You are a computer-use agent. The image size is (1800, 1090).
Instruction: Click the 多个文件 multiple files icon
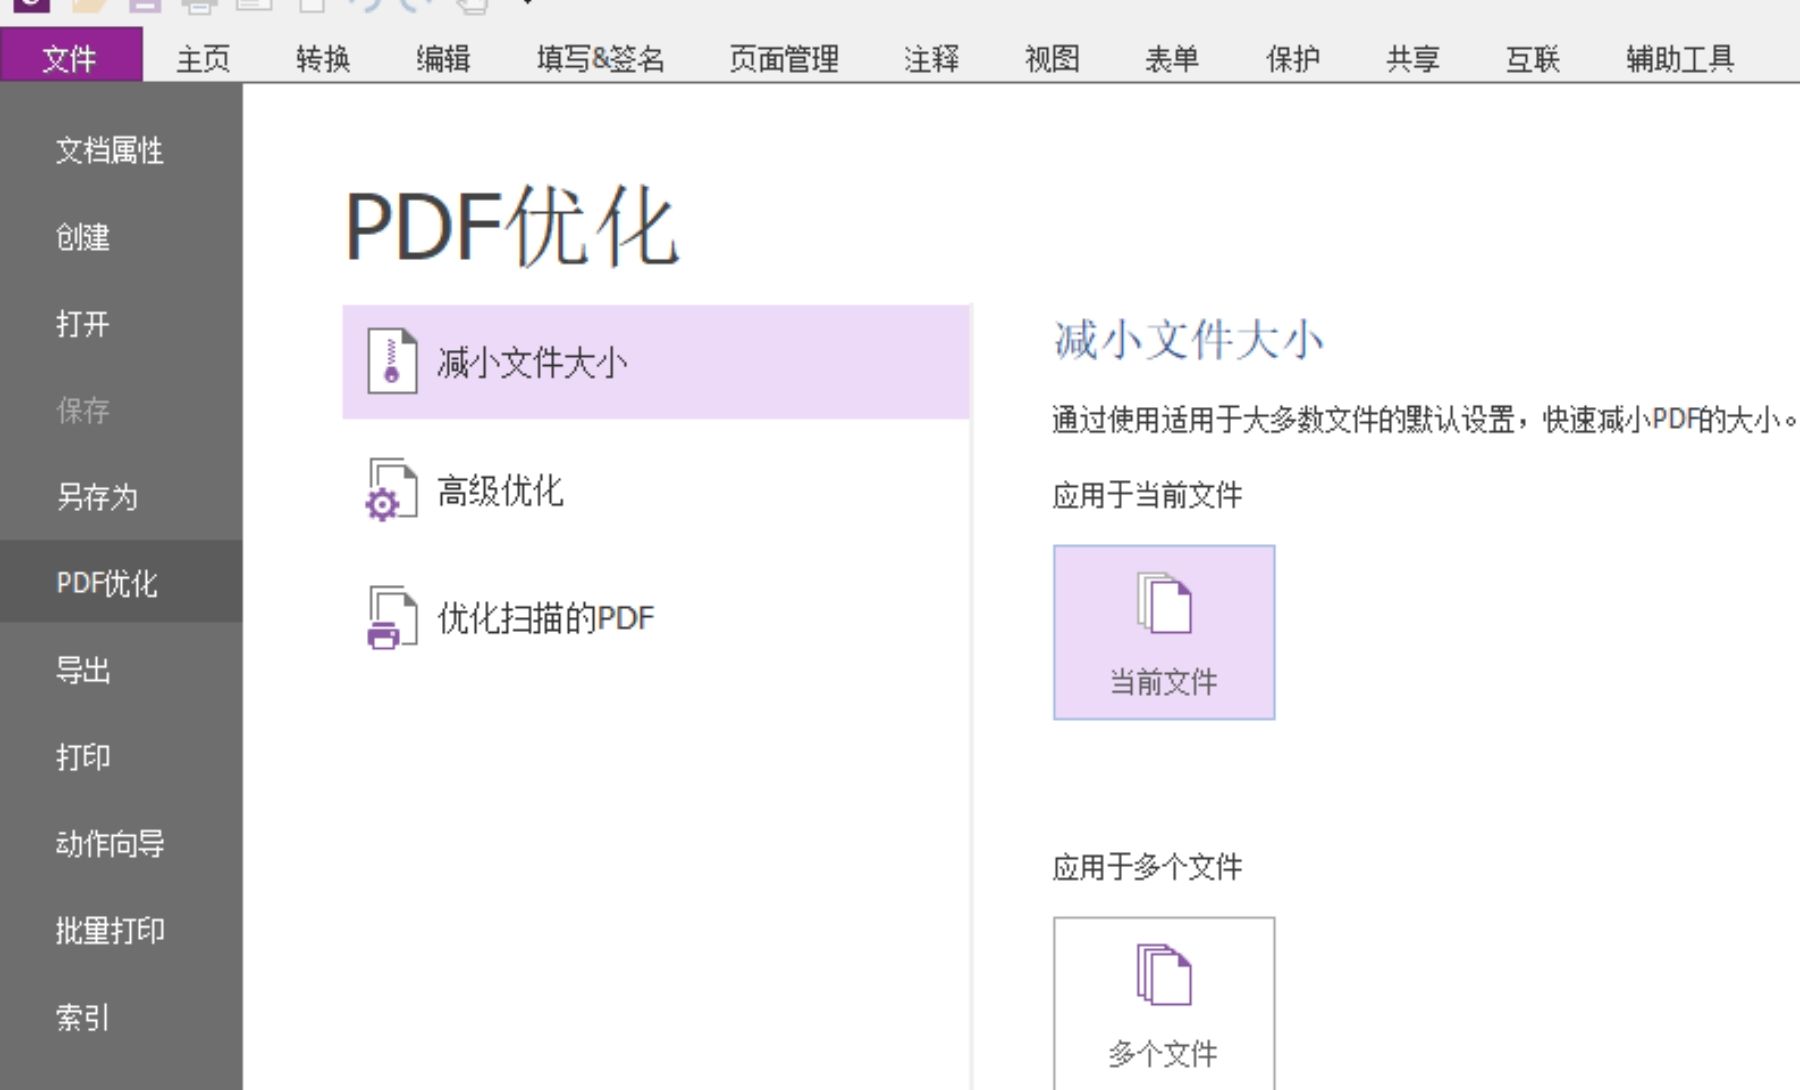(1163, 1000)
